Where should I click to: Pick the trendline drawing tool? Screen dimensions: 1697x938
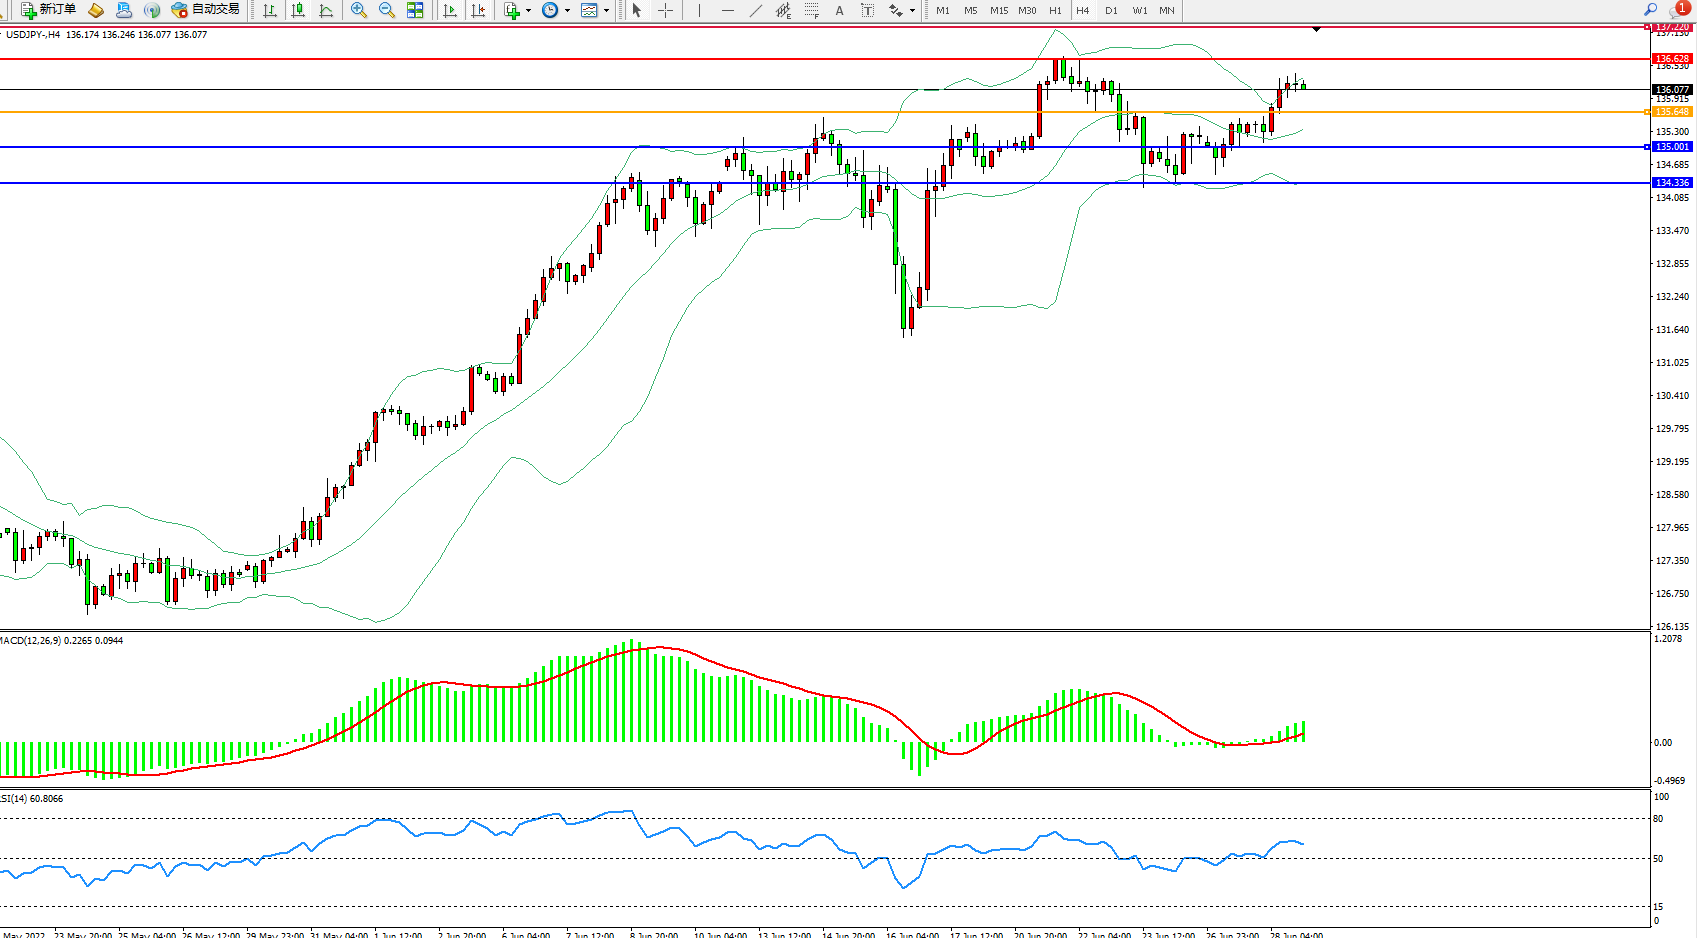click(756, 10)
